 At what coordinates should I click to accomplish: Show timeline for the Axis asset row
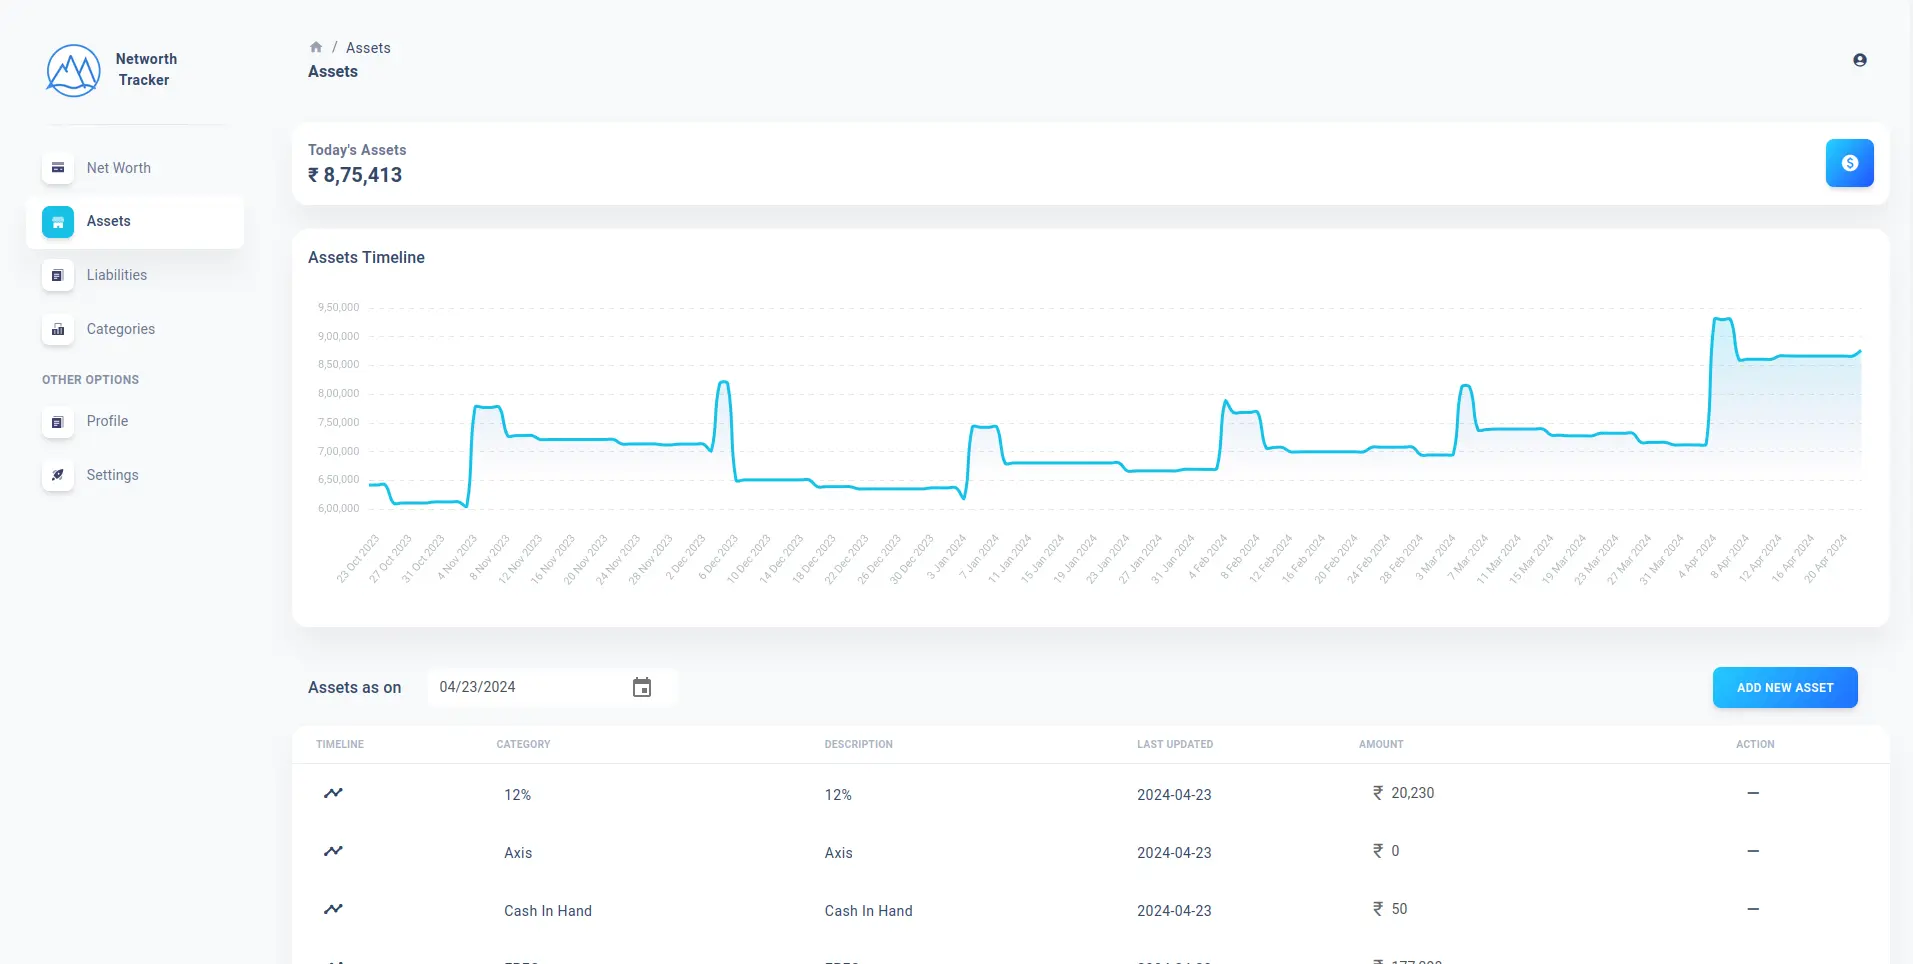333,851
